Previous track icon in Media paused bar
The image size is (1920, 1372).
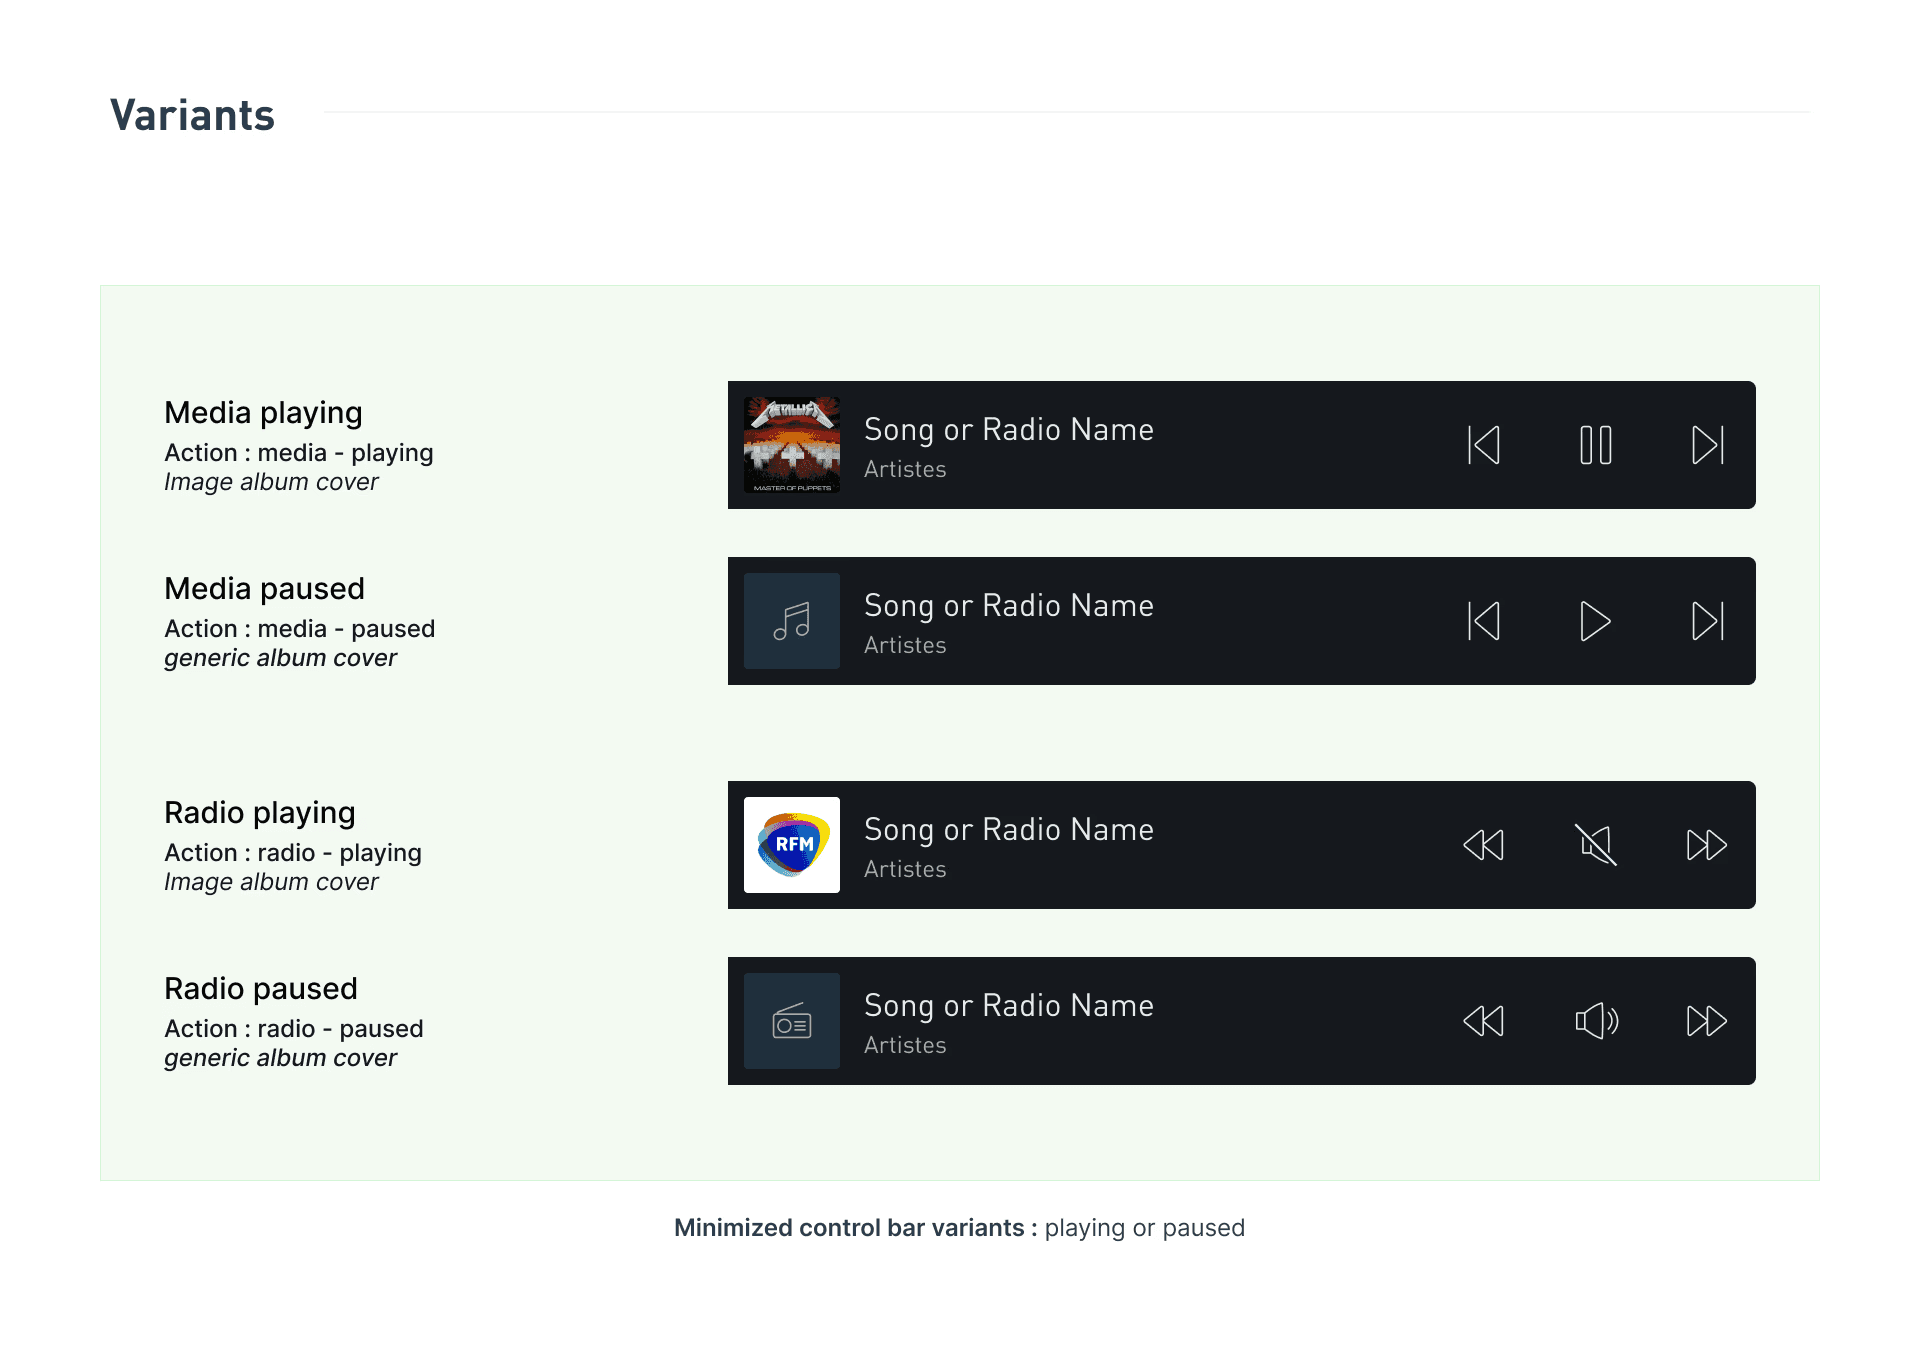click(x=1484, y=621)
